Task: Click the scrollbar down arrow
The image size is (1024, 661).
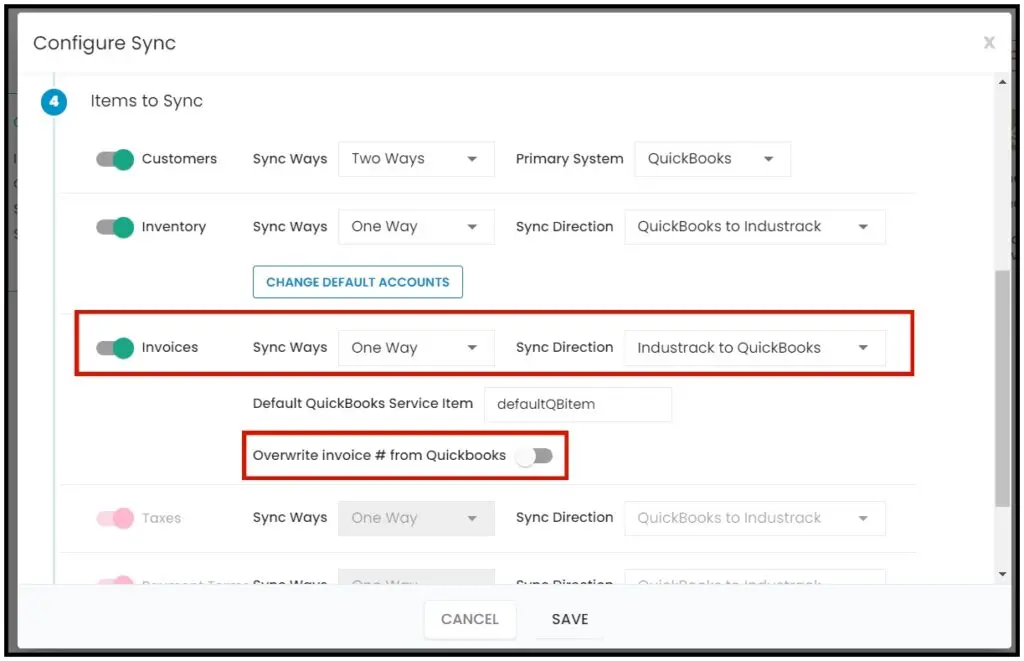Action: click(1002, 574)
